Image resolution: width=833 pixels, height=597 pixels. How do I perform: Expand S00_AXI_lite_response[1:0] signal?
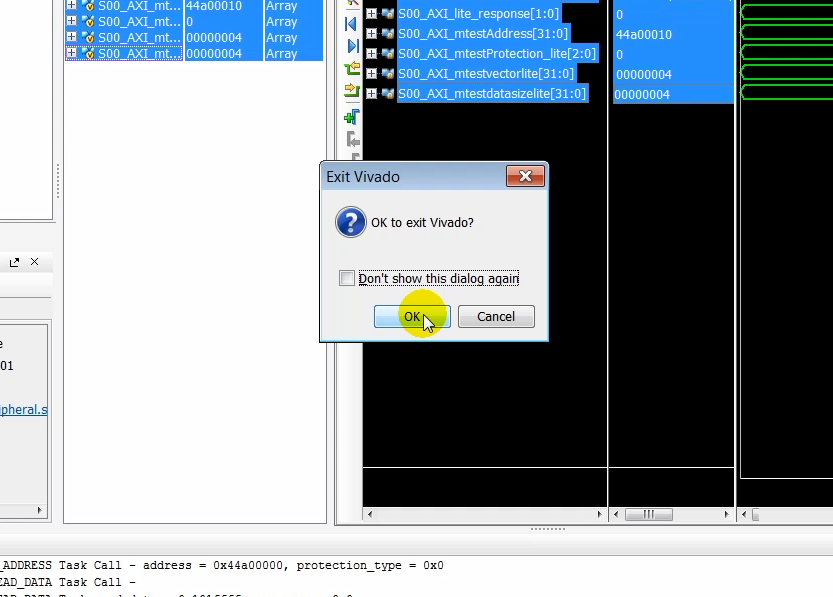click(x=371, y=14)
